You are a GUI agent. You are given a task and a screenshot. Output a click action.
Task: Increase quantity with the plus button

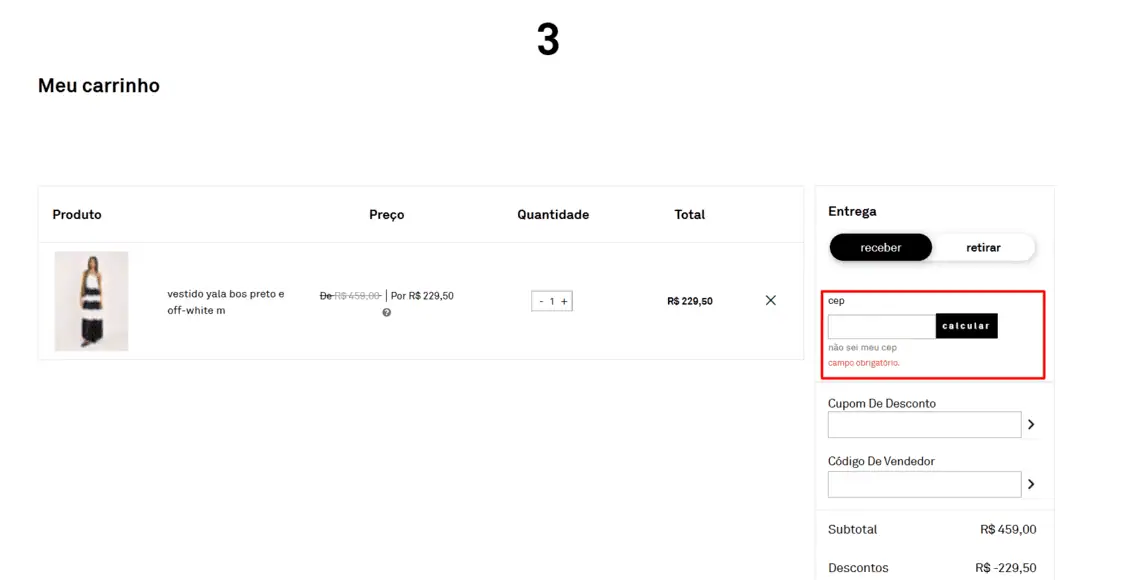click(x=564, y=301)
